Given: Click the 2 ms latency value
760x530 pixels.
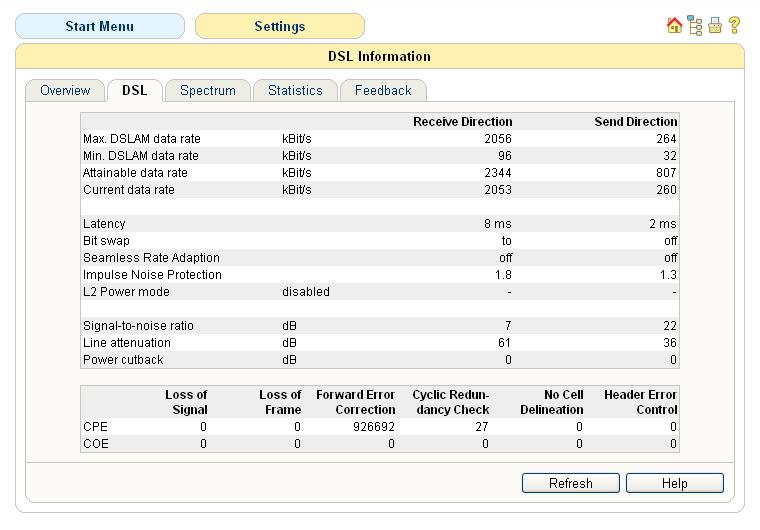Looking at the screenshot, I should click(663, 224).
